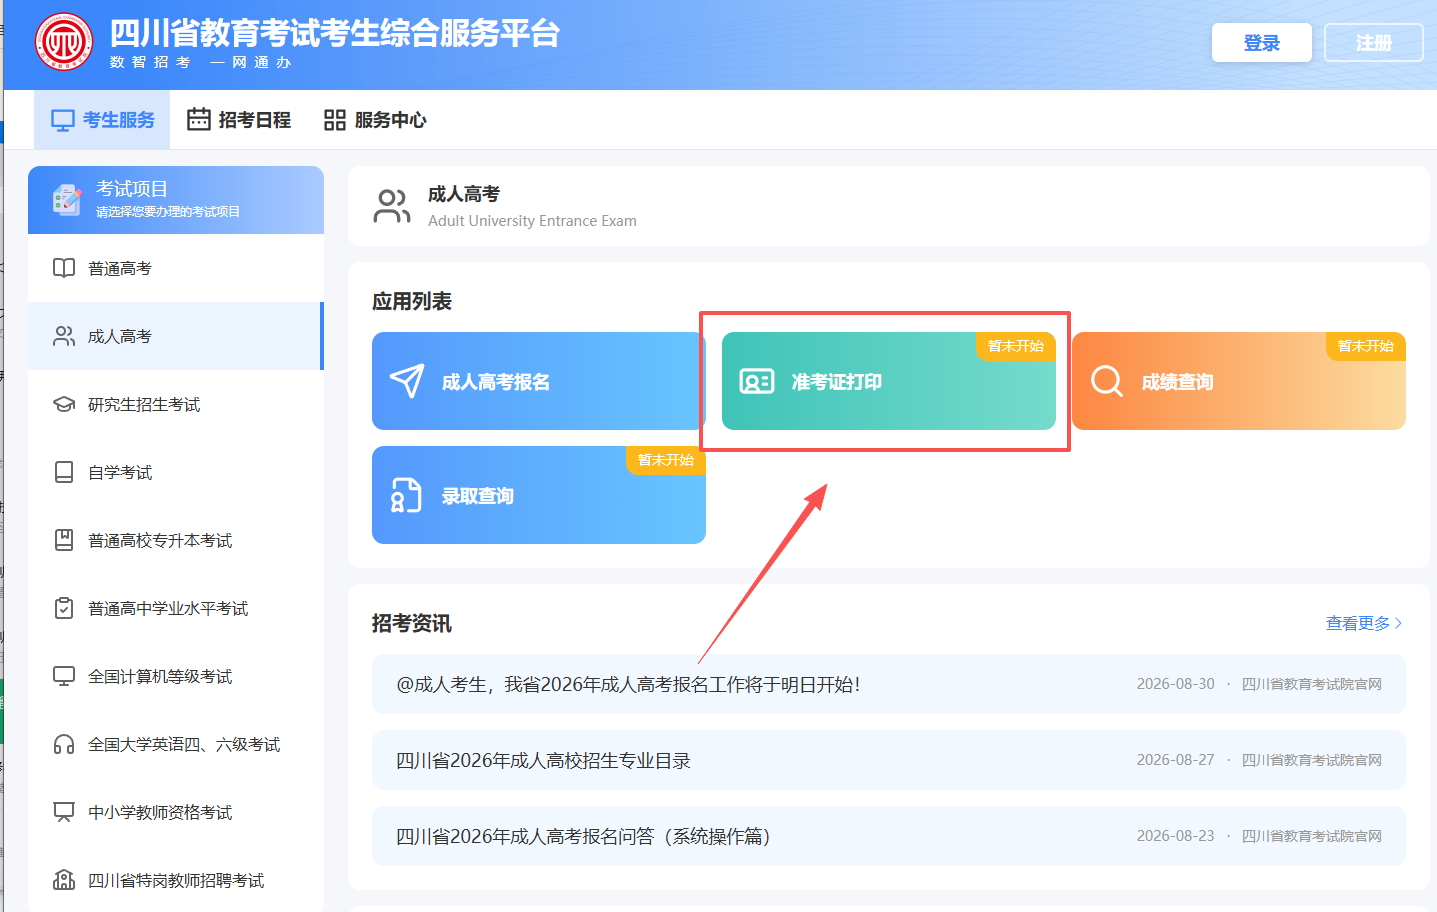Screen dimensions: 1437x912
Task: Click the monitor icon beside 考生服务
Action: click(63, 120)
